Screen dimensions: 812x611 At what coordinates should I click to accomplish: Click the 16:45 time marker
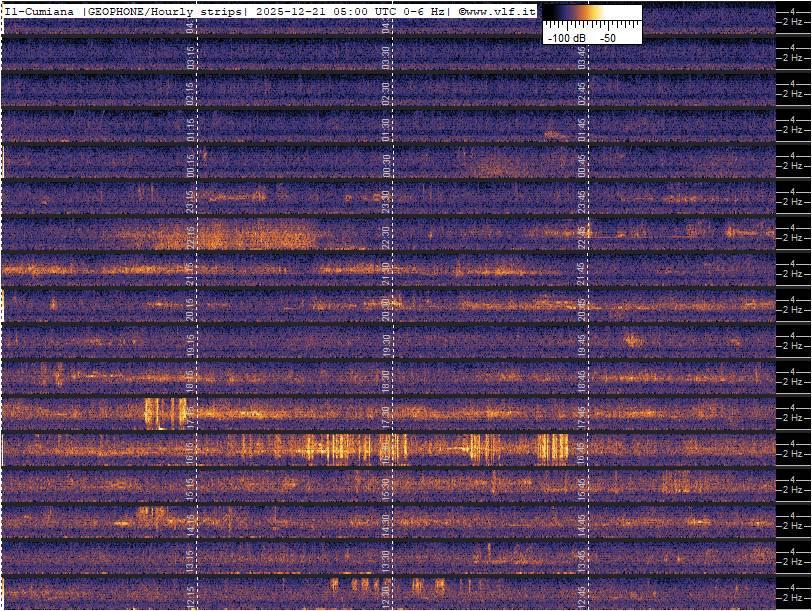tap(582, 452)
